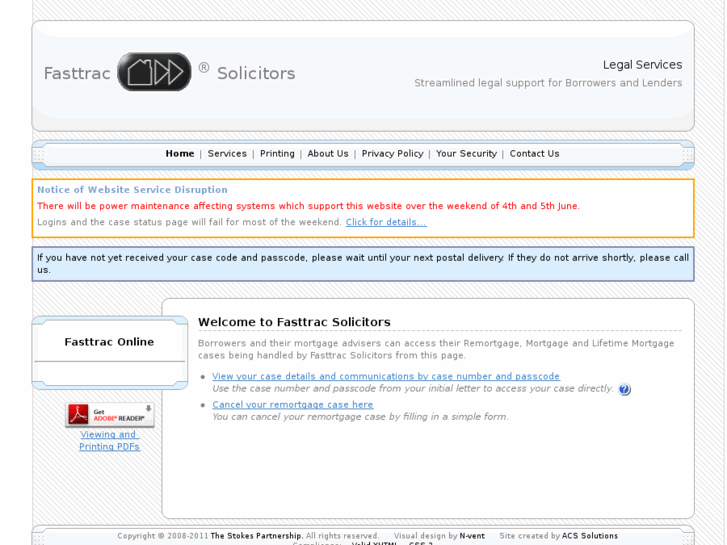Click the Streamlined legal support tagline
727x545 pixels.
[548, 83]
